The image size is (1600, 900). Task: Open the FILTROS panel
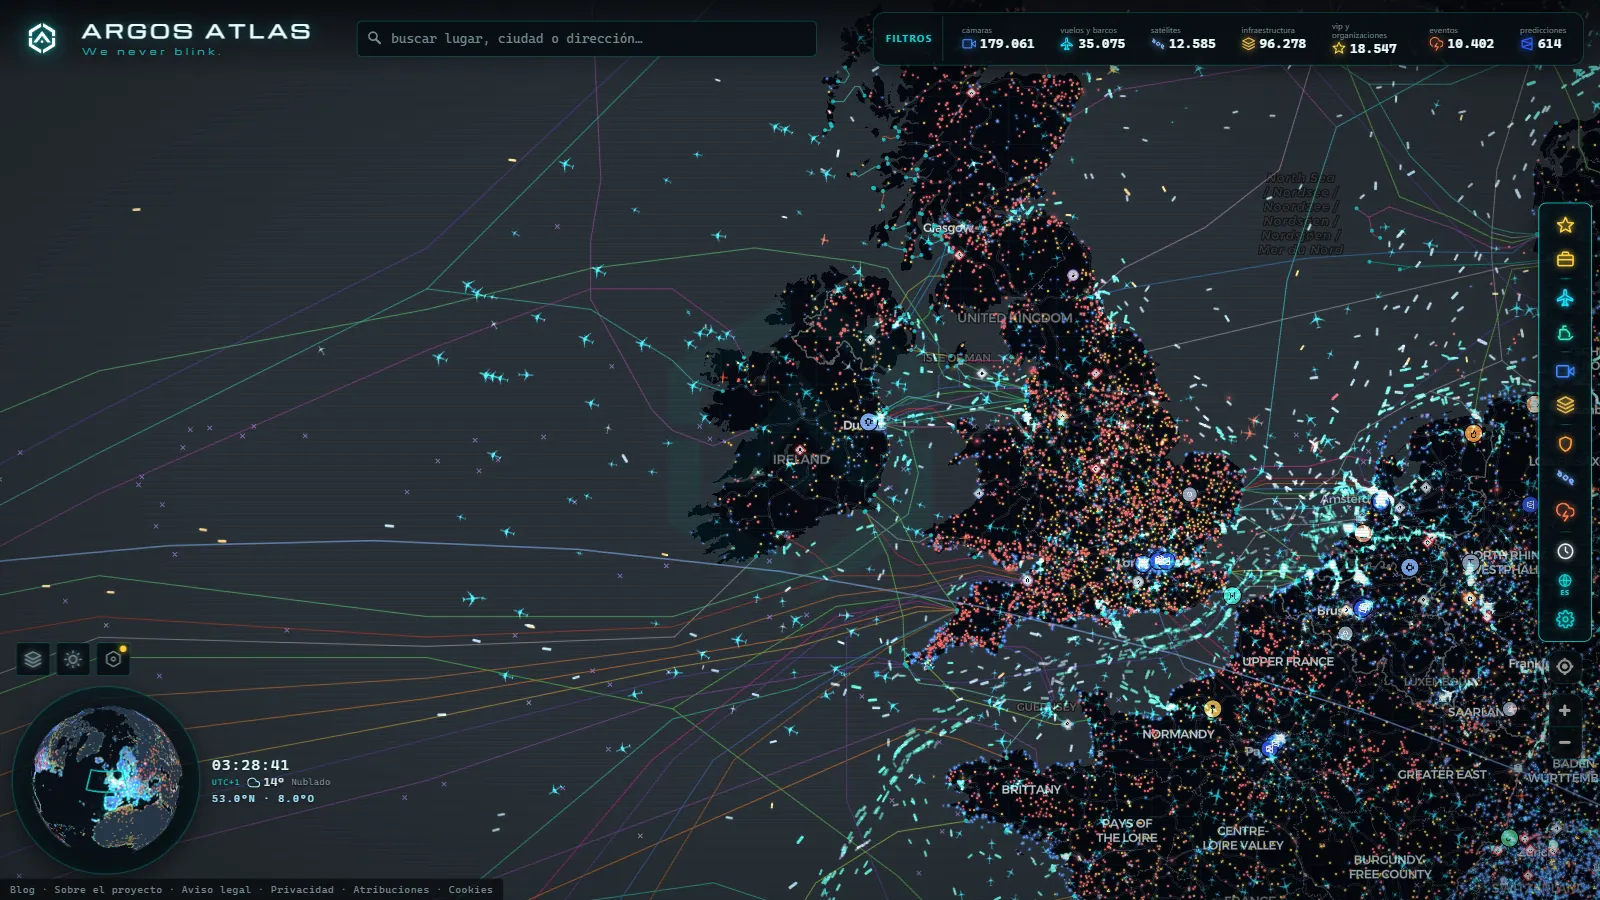(x=908, y=39)
